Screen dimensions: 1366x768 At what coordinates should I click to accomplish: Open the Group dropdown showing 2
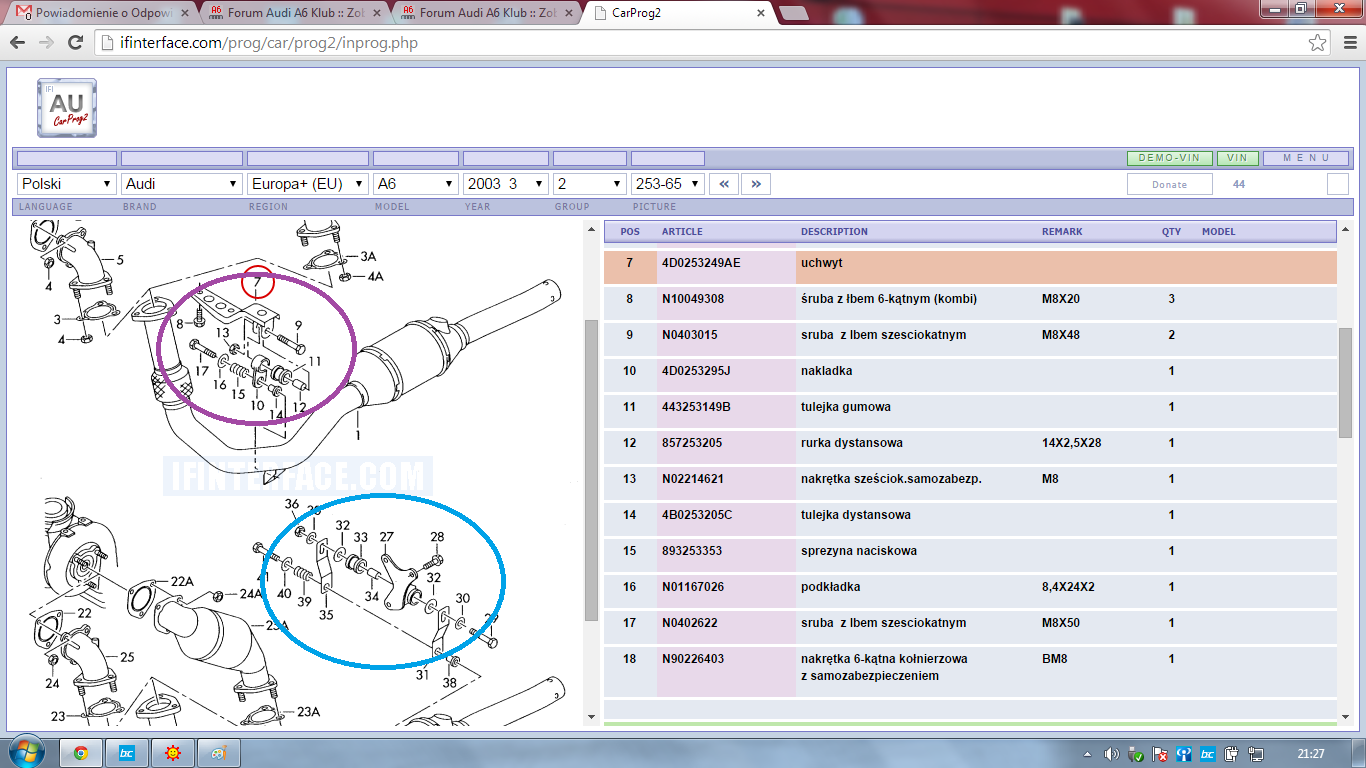590,184
